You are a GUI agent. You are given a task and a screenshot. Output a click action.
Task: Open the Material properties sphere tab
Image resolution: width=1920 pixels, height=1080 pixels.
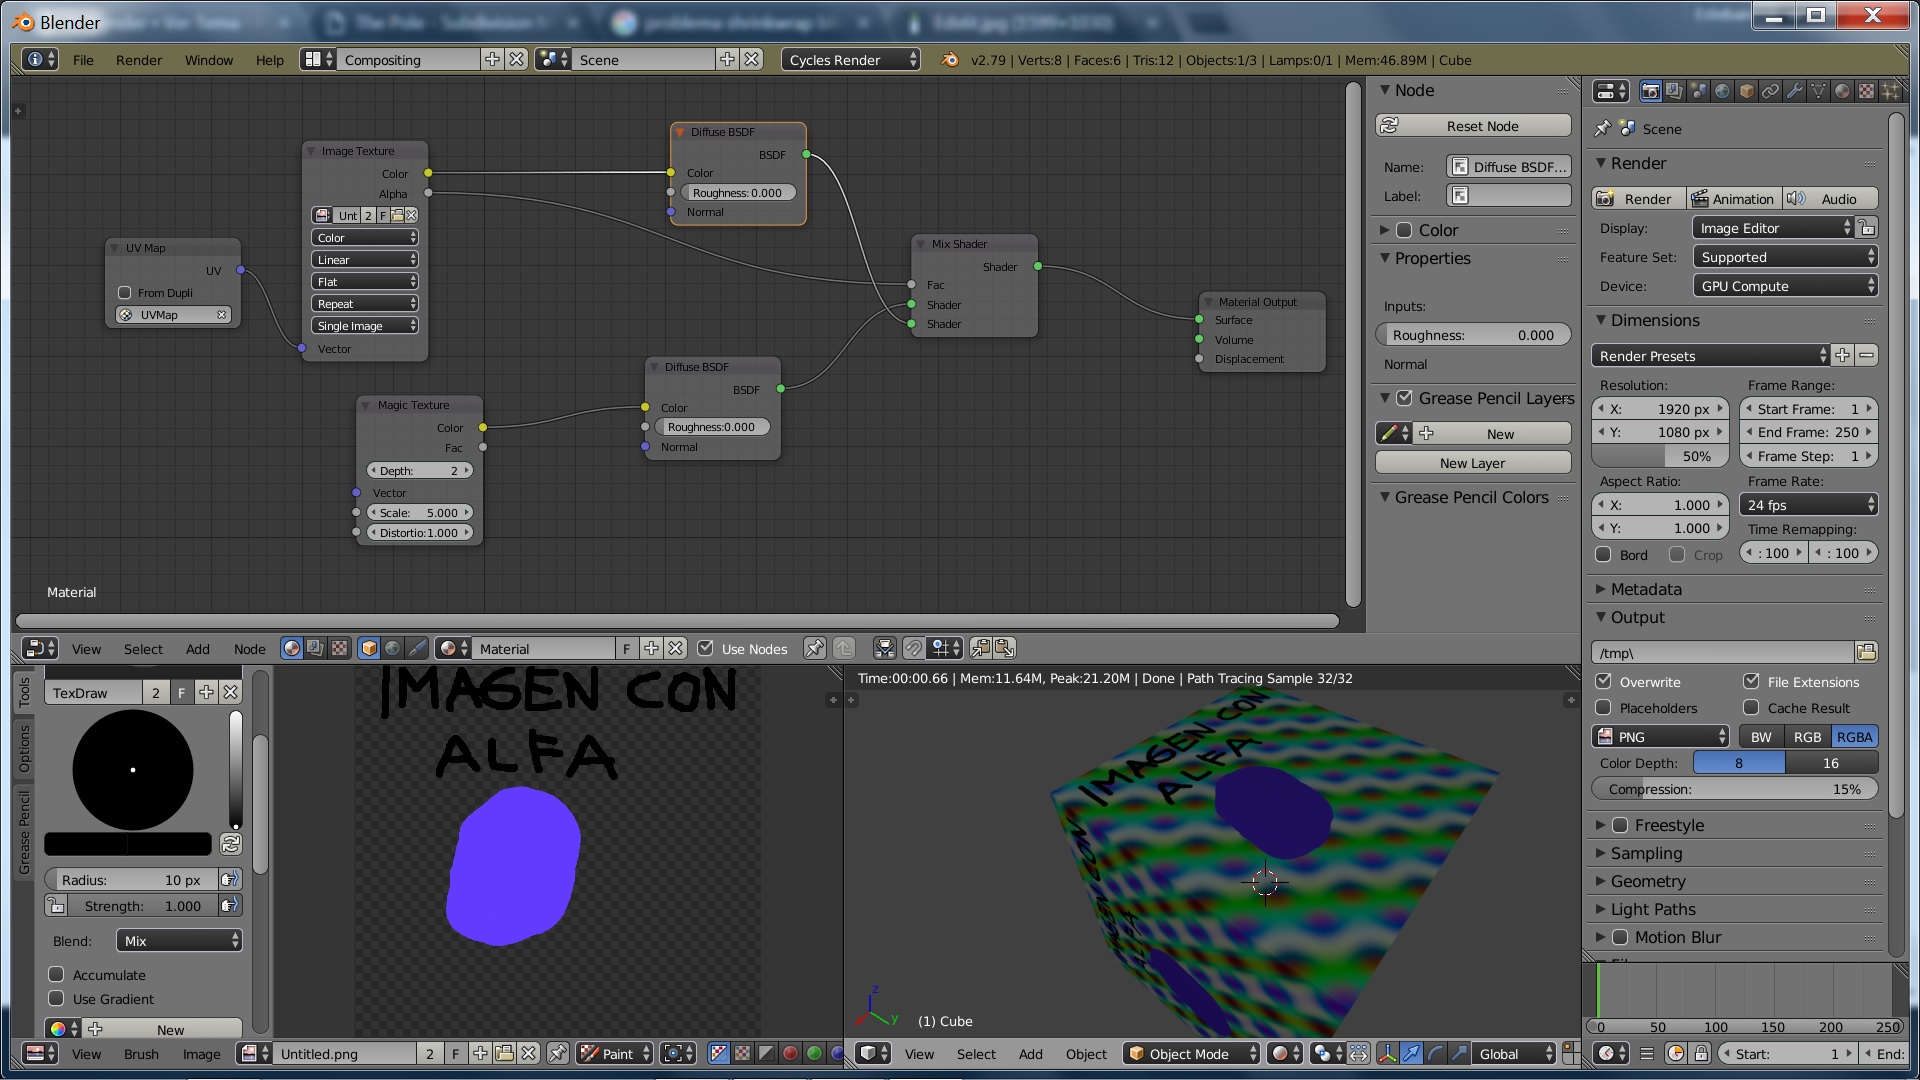(x=1842, y=91)
